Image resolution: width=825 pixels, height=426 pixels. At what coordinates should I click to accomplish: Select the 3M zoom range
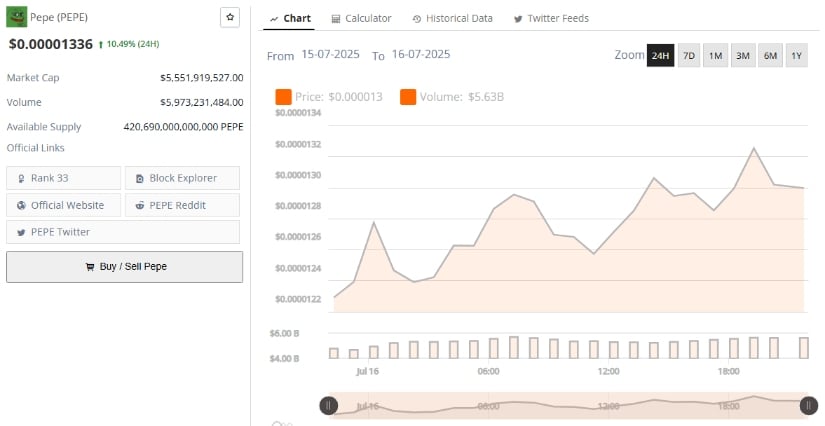pos(742,55)
